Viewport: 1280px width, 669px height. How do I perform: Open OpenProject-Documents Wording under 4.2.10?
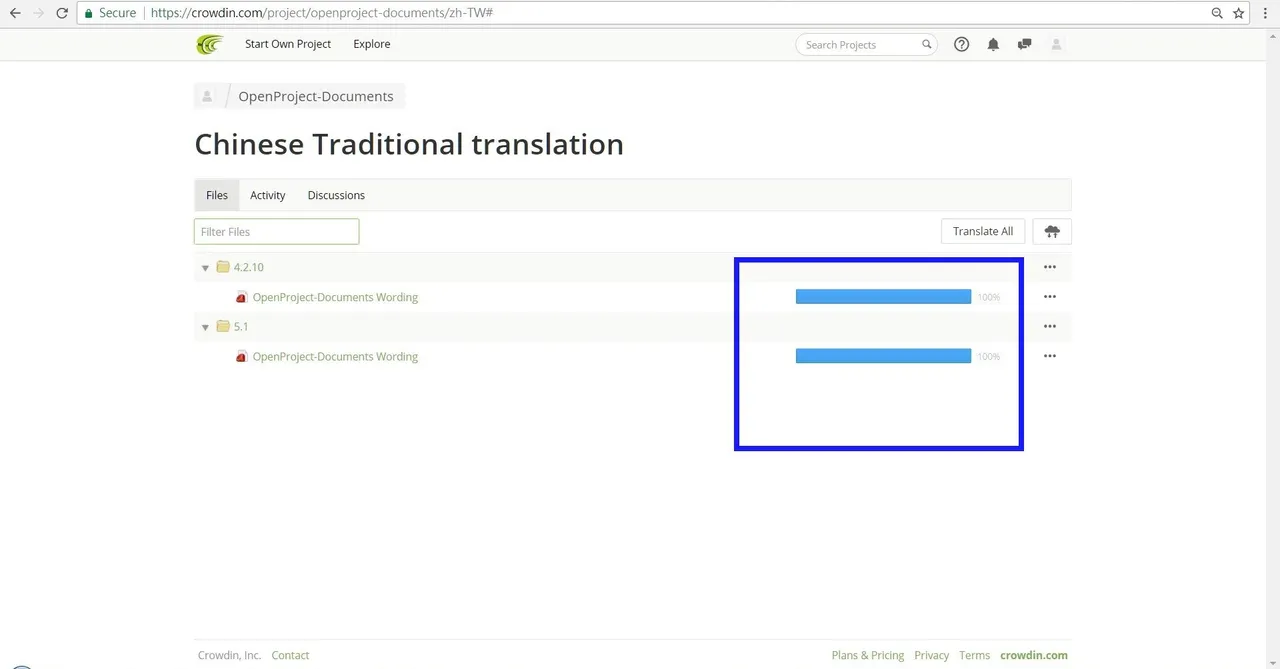click(335, 297)
